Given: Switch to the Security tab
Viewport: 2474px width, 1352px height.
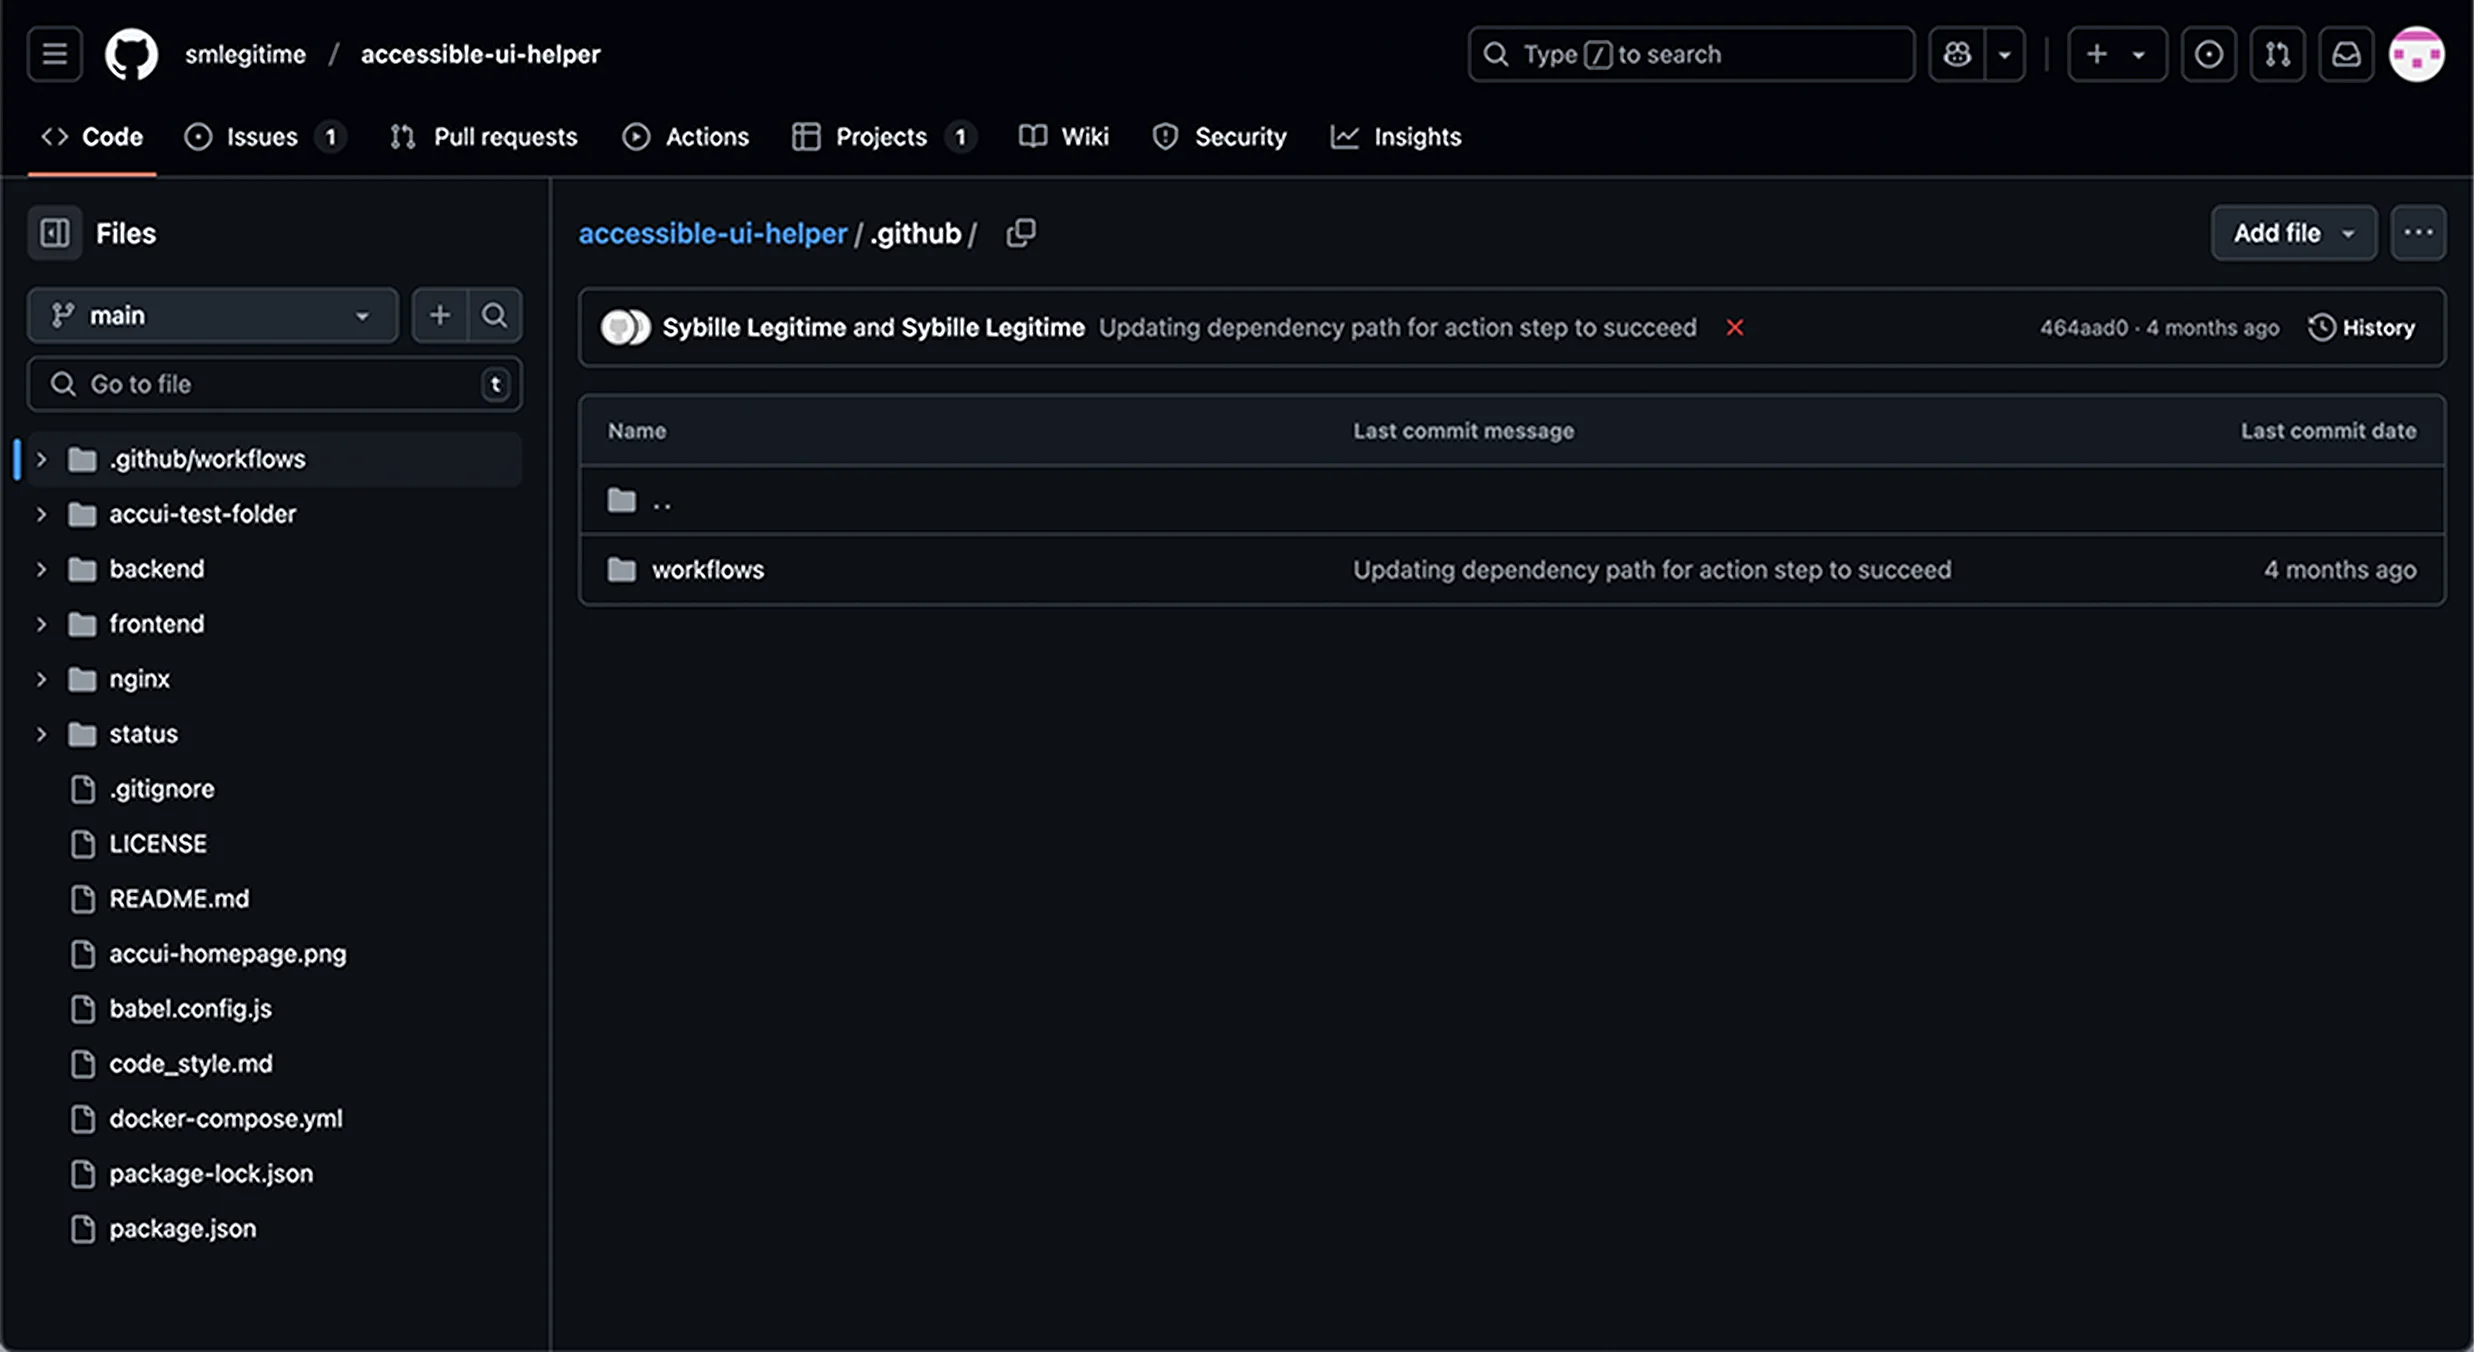Looking at the screenshot, I should tap(1219, 137).
